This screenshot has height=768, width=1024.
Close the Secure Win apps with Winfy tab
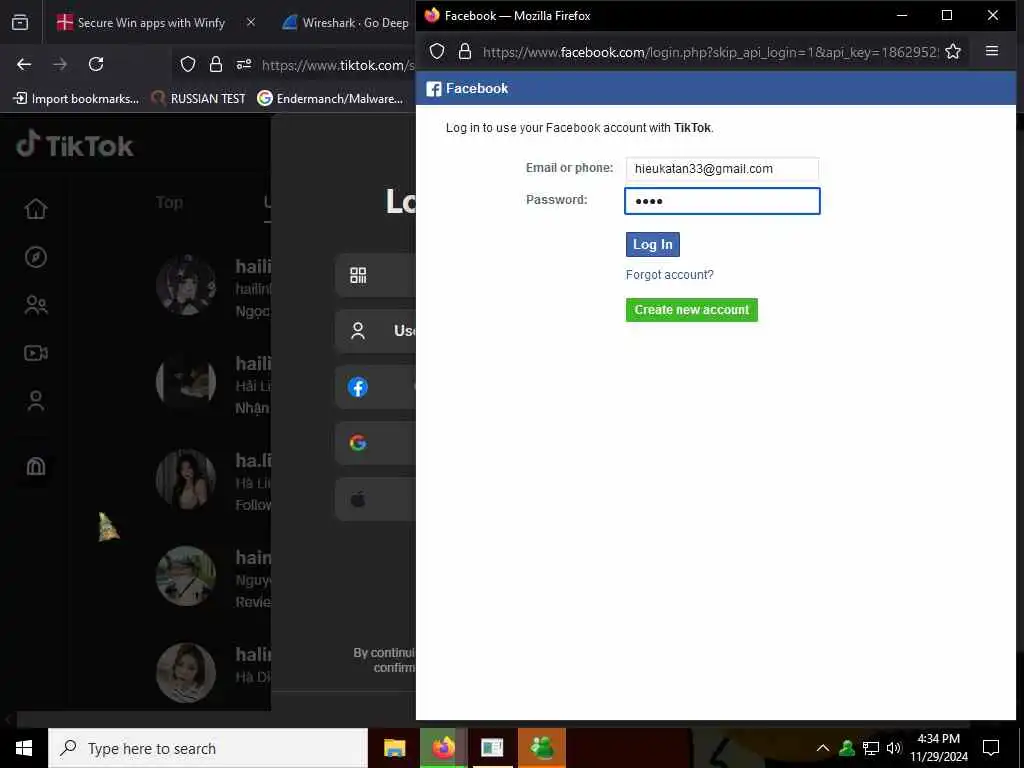[x=251, y=22]
